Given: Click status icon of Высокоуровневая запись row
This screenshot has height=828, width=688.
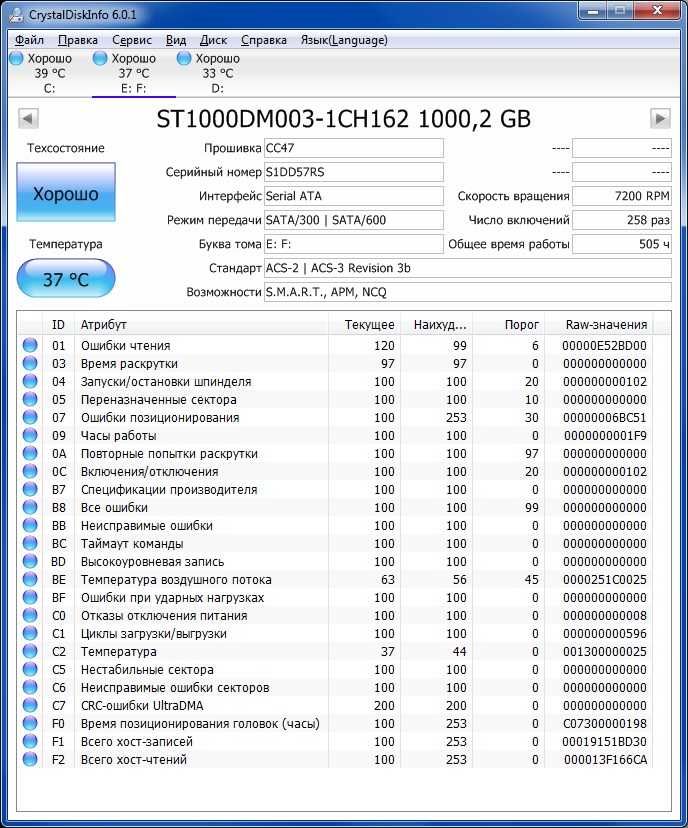Looking at the screenshot, I should pos(30,561).
